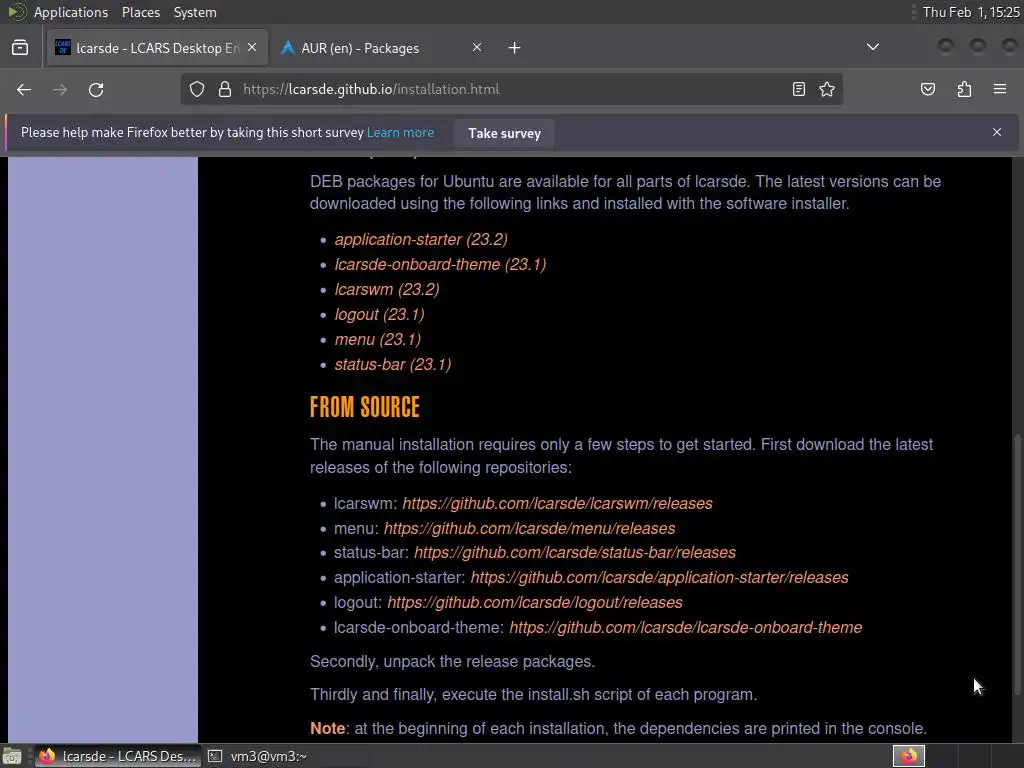Click the page vertical scrollbar

tap(1017, 565)
